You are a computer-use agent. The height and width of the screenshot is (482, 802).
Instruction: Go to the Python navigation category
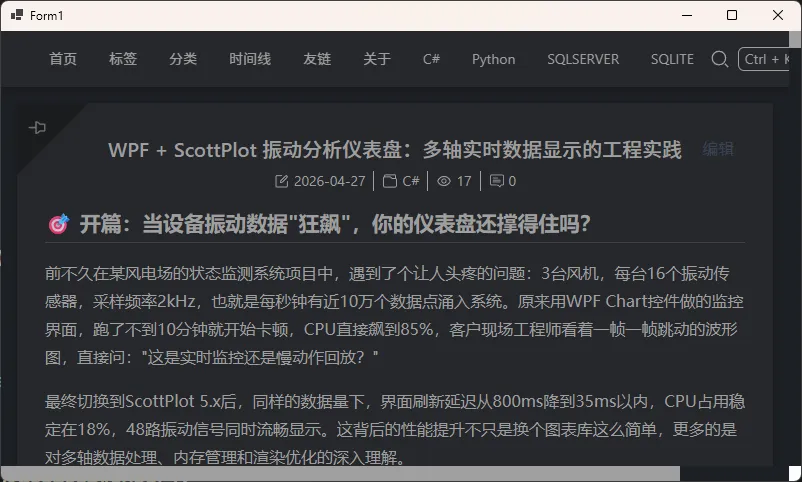pos(494,59)
